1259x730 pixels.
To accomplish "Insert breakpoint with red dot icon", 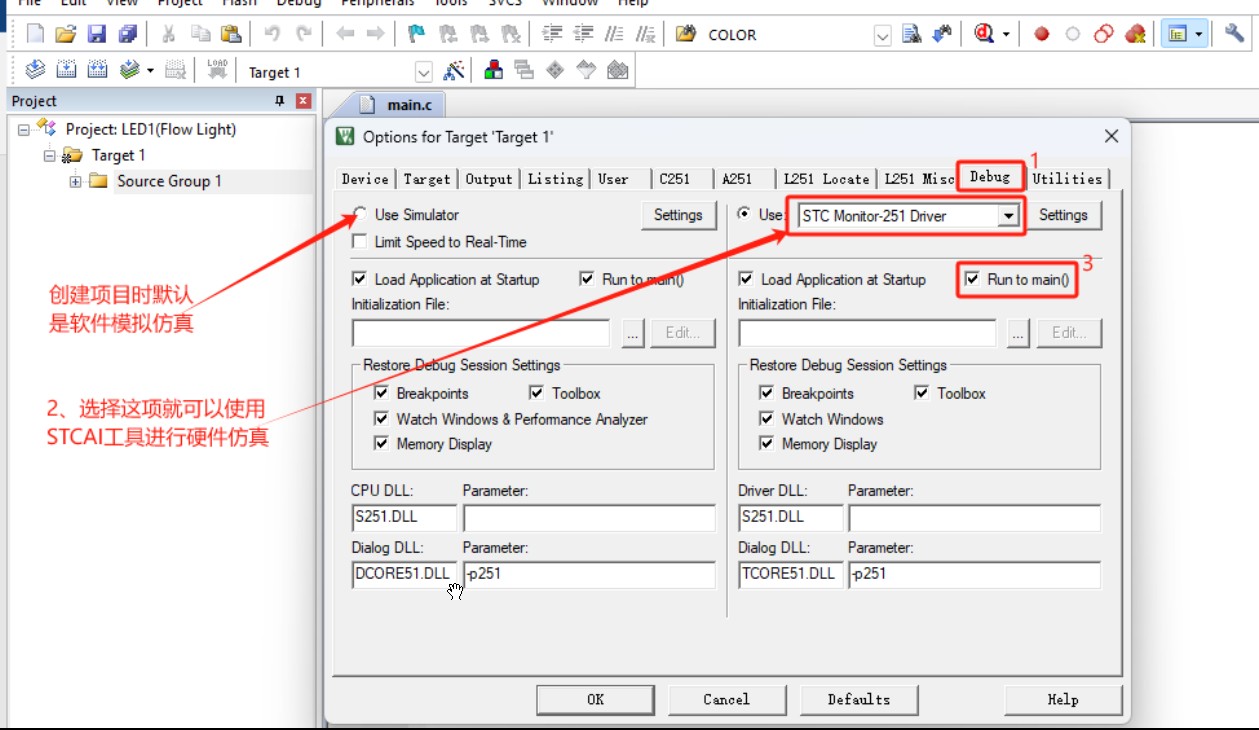I will pyautogui.click(x=1042, y=34).
